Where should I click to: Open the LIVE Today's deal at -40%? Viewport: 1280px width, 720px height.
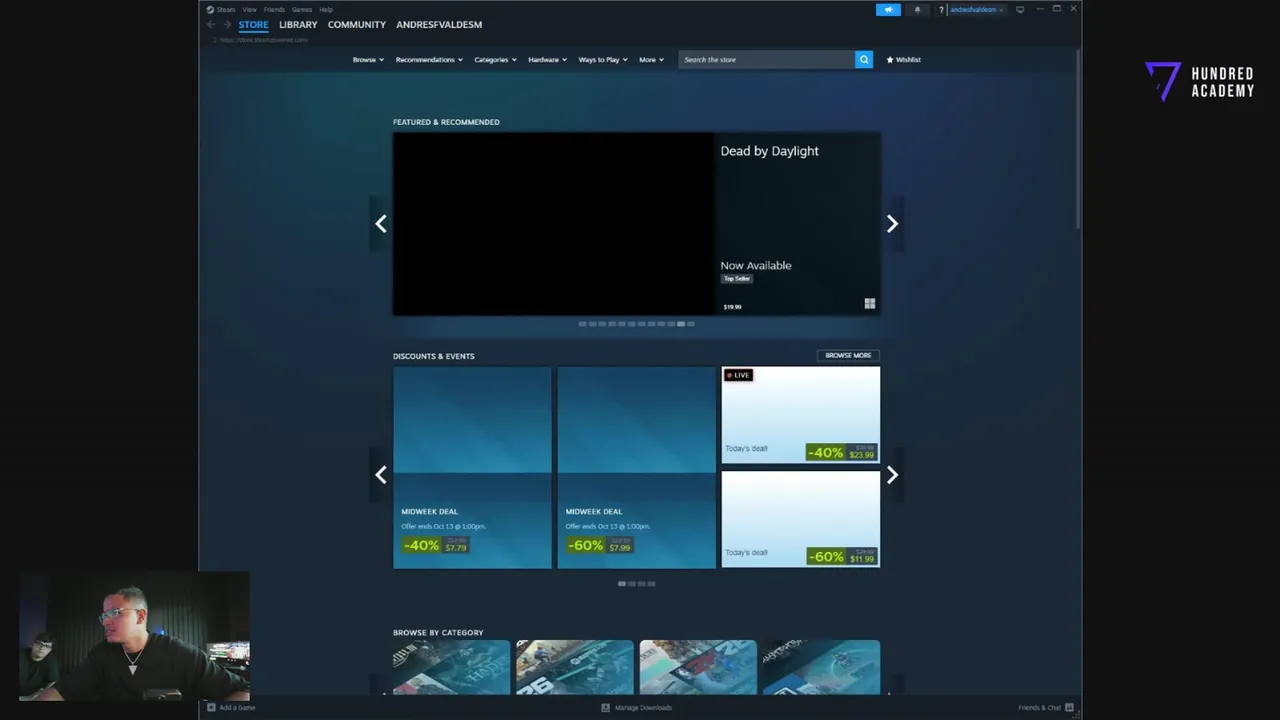[801, 414]
